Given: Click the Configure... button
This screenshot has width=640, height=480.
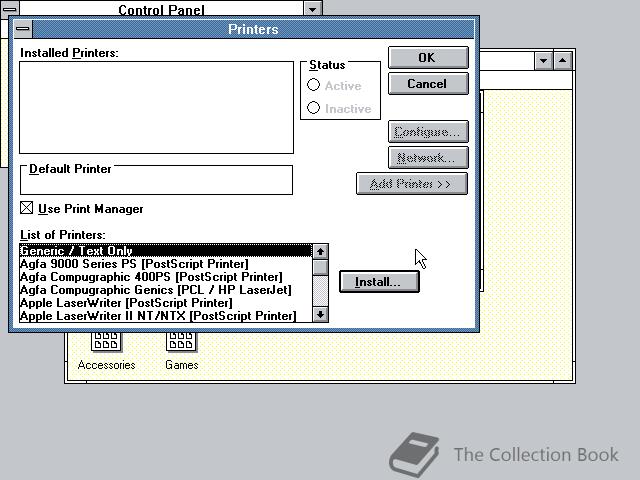Looking at the screenshot, I should 428,131.
